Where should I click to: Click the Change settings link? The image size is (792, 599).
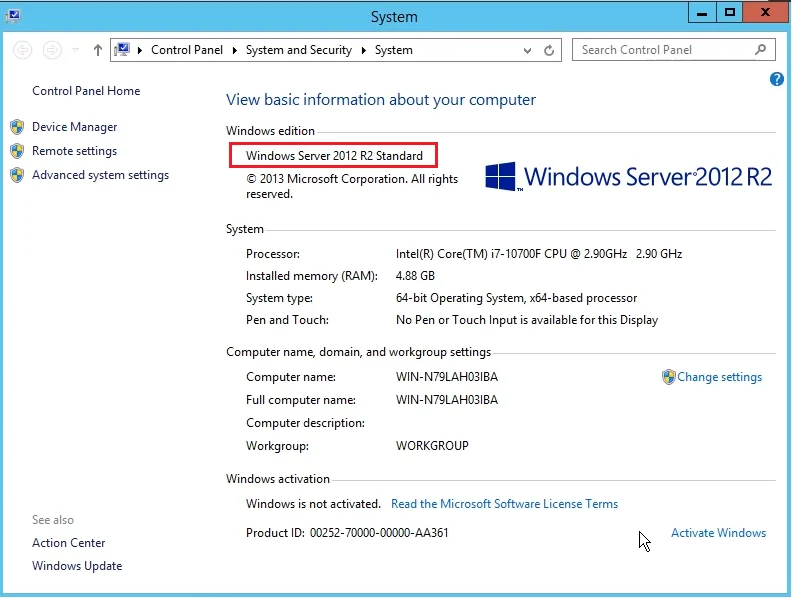[720, 377]
